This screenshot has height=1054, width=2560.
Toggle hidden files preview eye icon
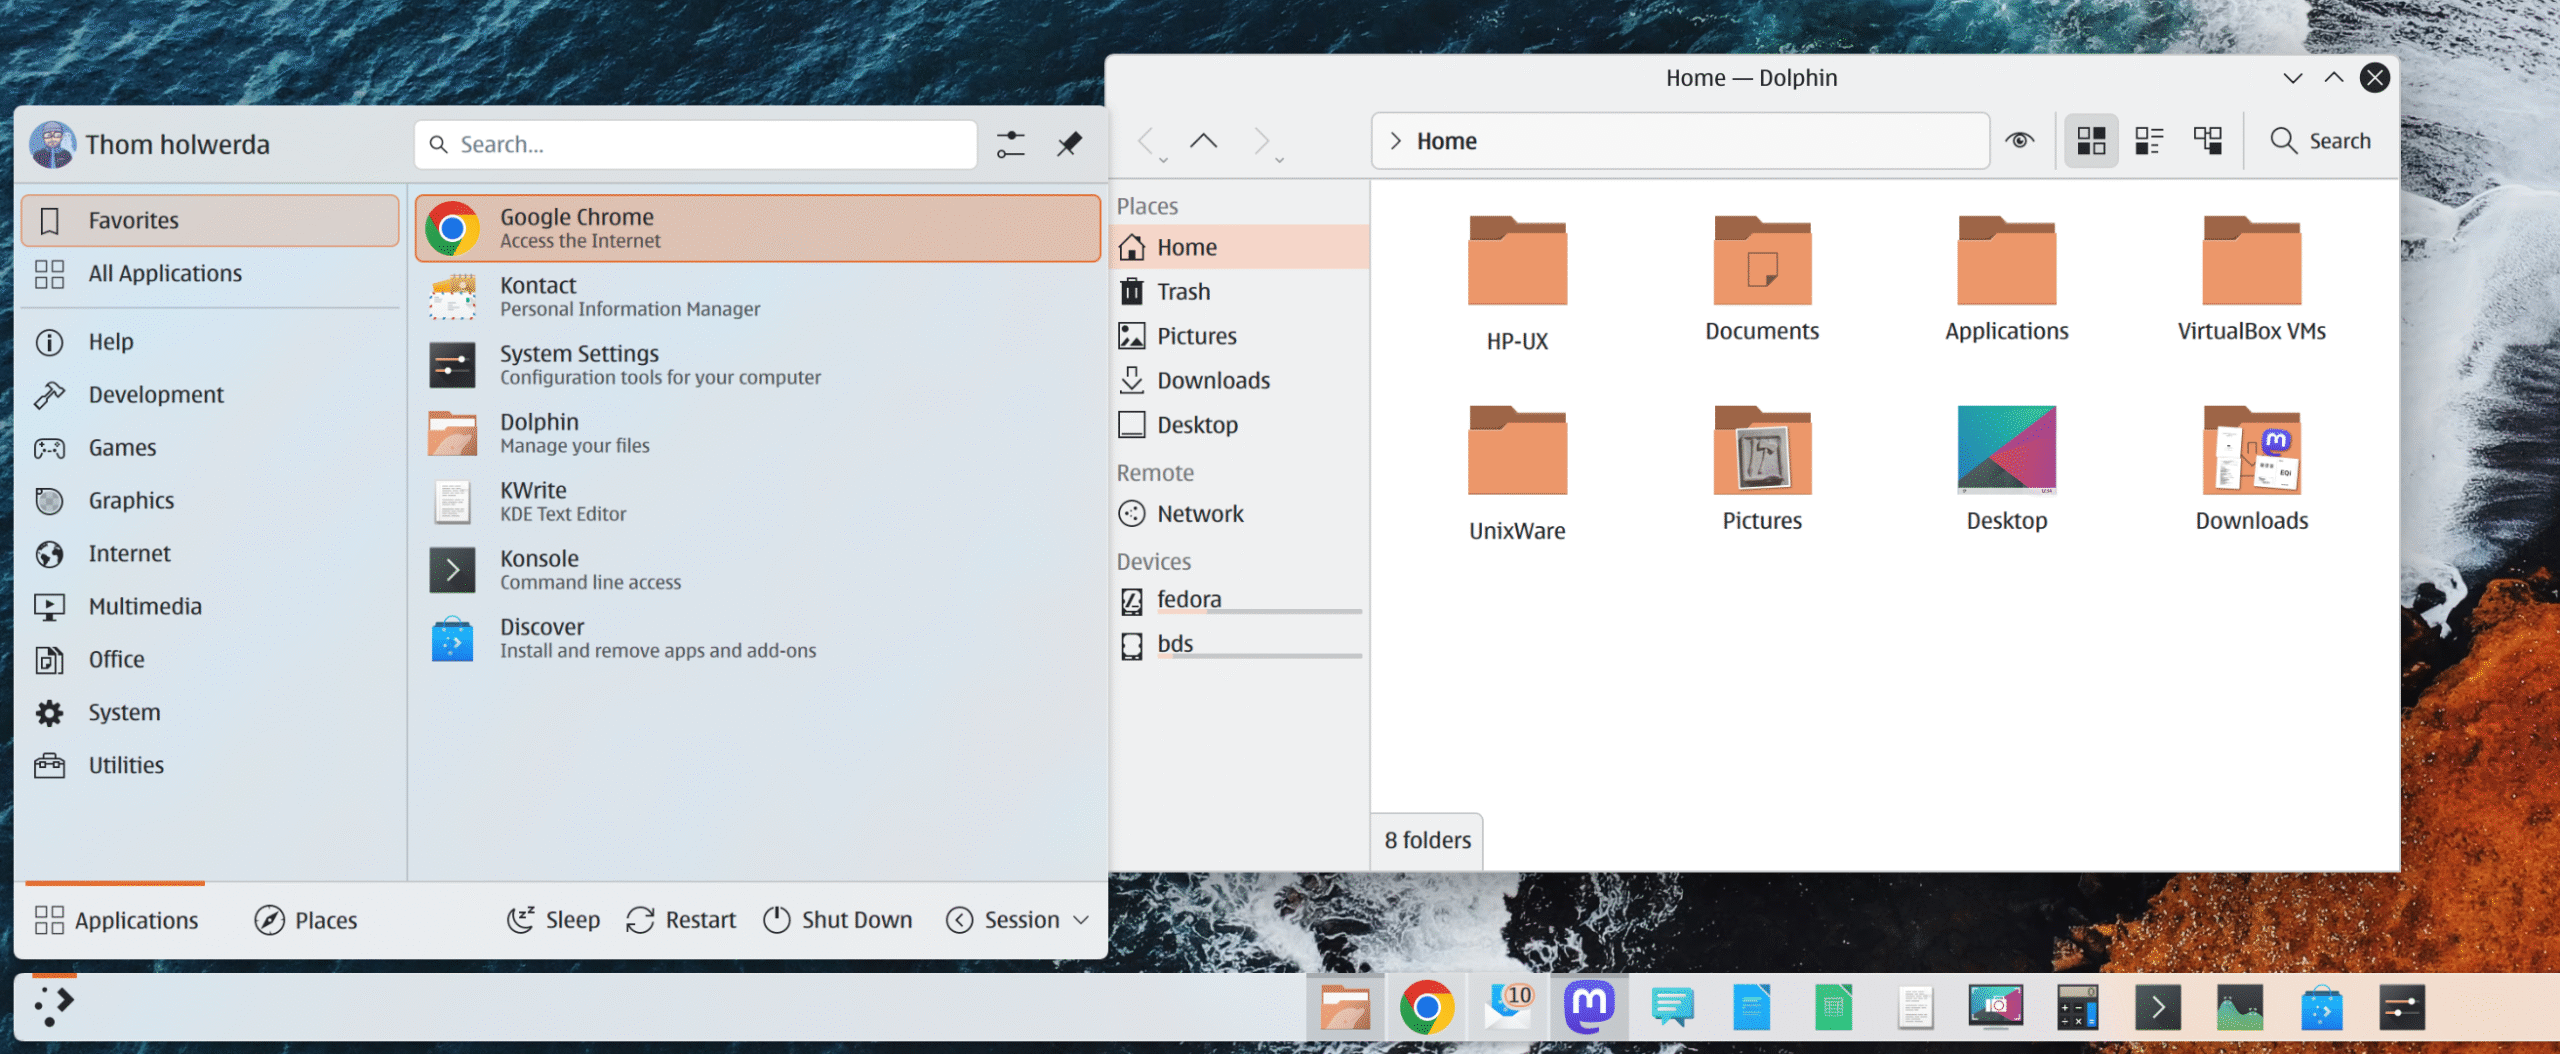click(x=2019, y=141)
